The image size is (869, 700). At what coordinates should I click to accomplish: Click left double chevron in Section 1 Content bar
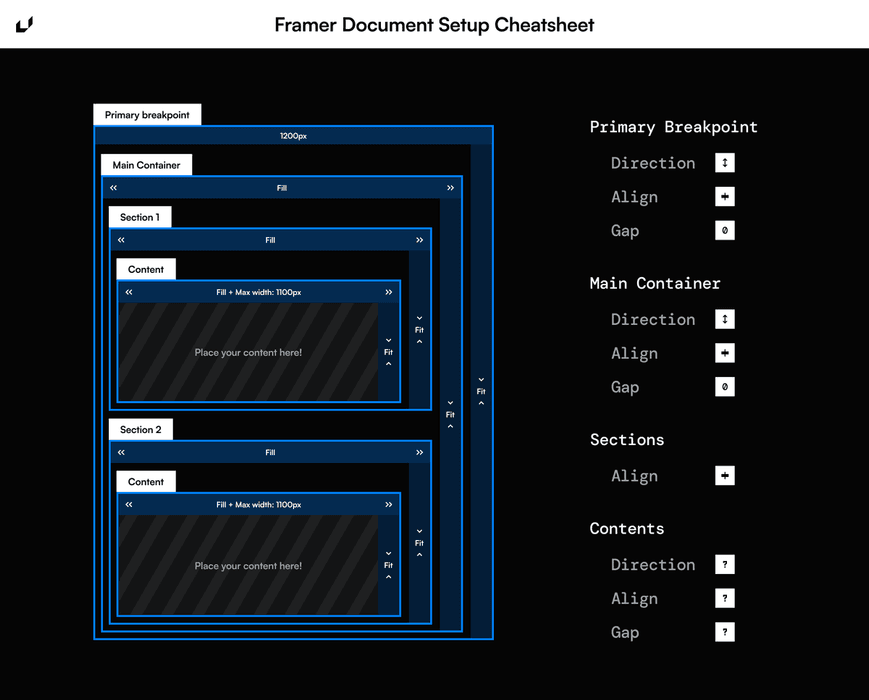click(129, 292)
